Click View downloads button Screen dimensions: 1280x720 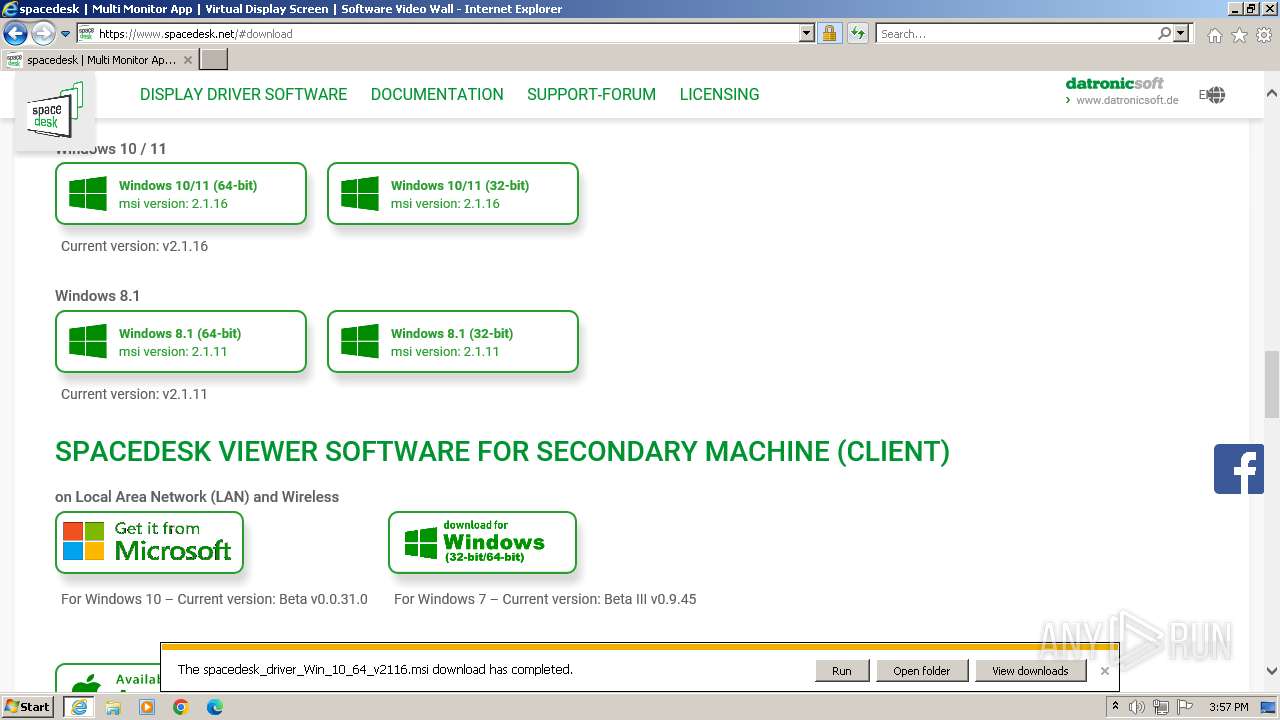pyautogui.click(x=1030, y=671)
